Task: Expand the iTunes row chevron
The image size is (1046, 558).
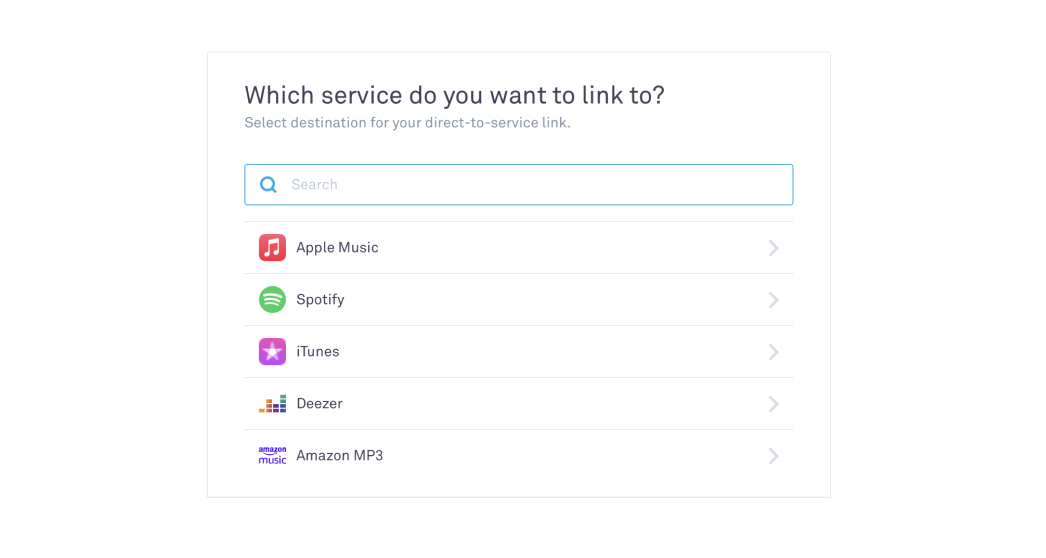Action: pos(773,352)
